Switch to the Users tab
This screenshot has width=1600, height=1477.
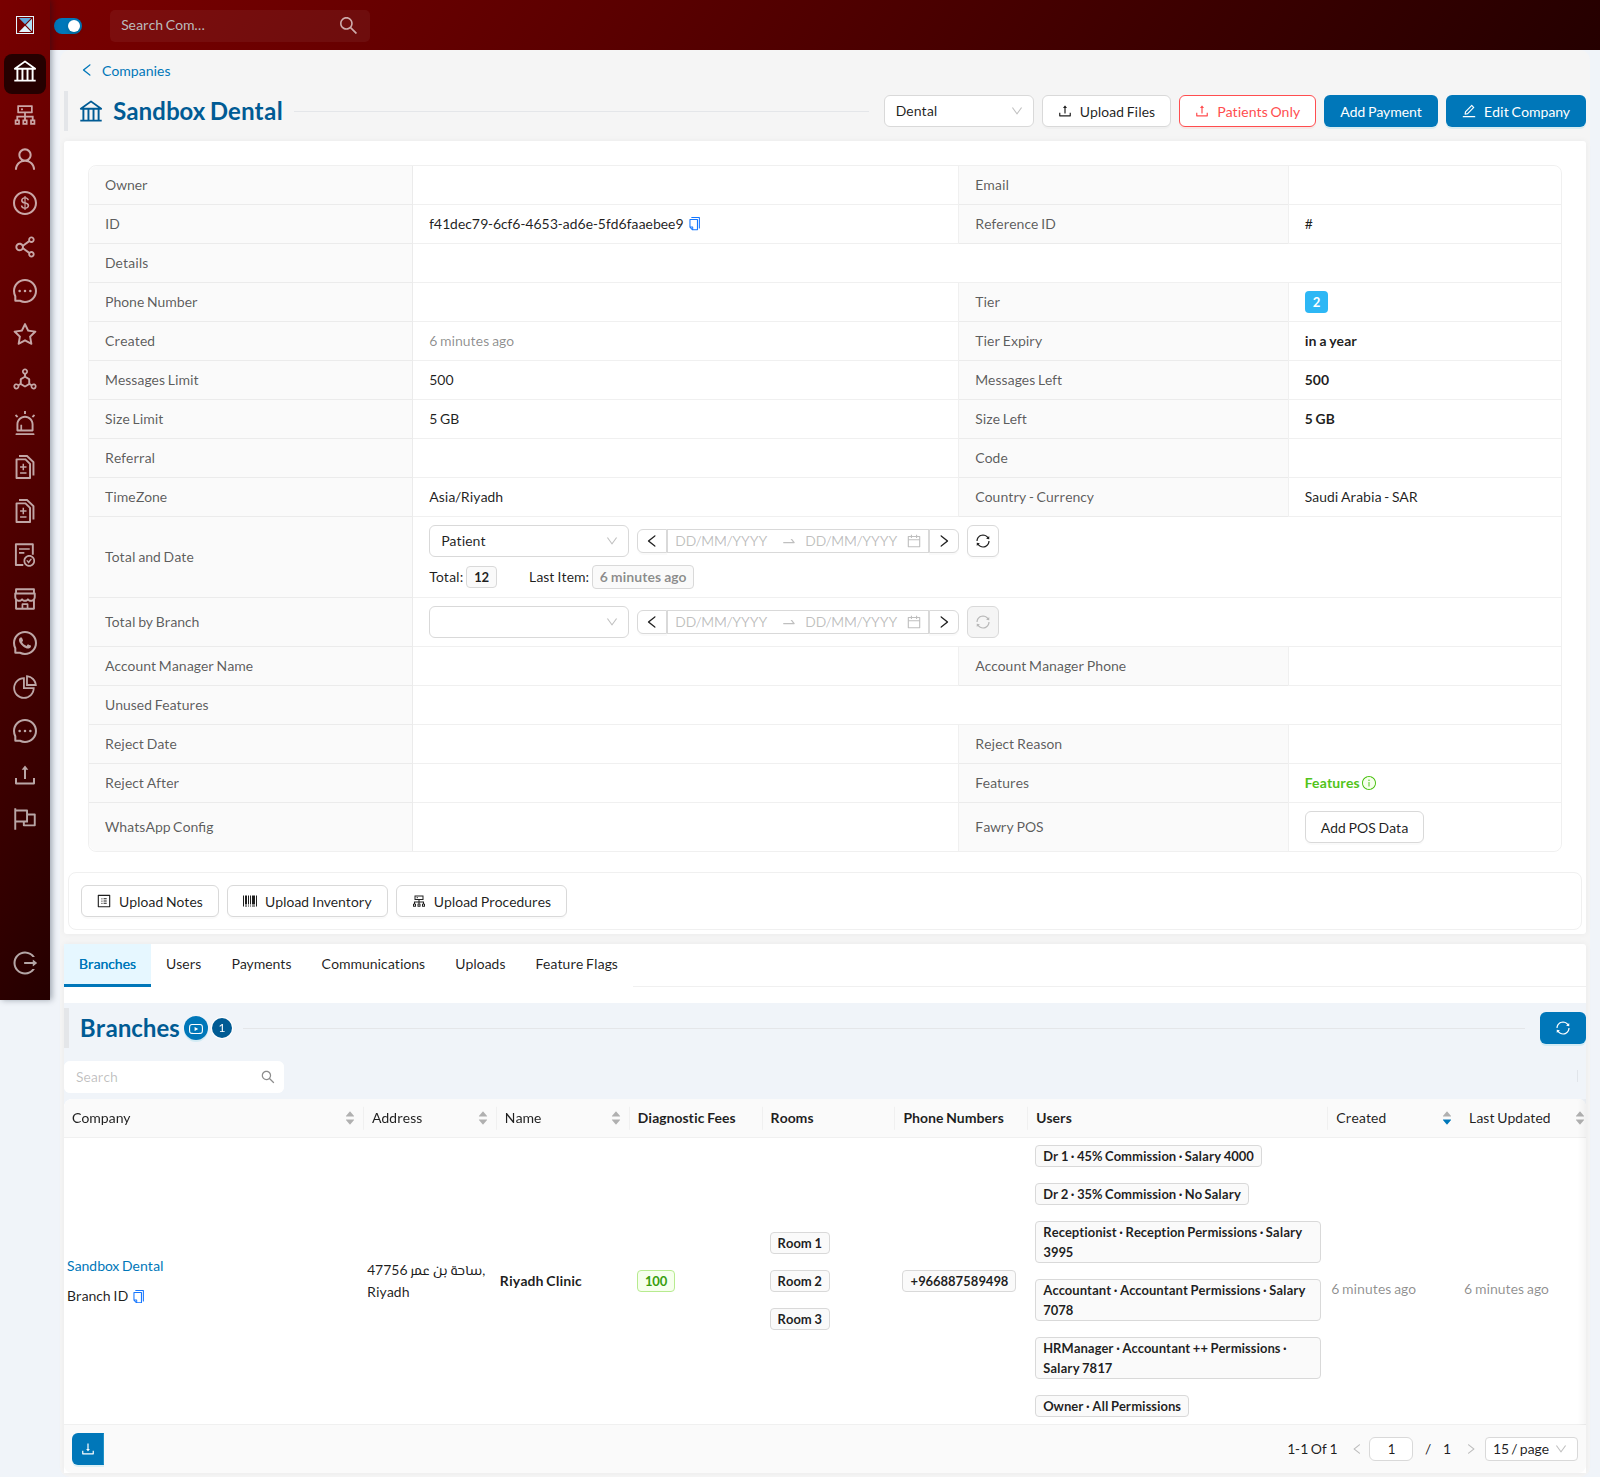tap(183, 964)
